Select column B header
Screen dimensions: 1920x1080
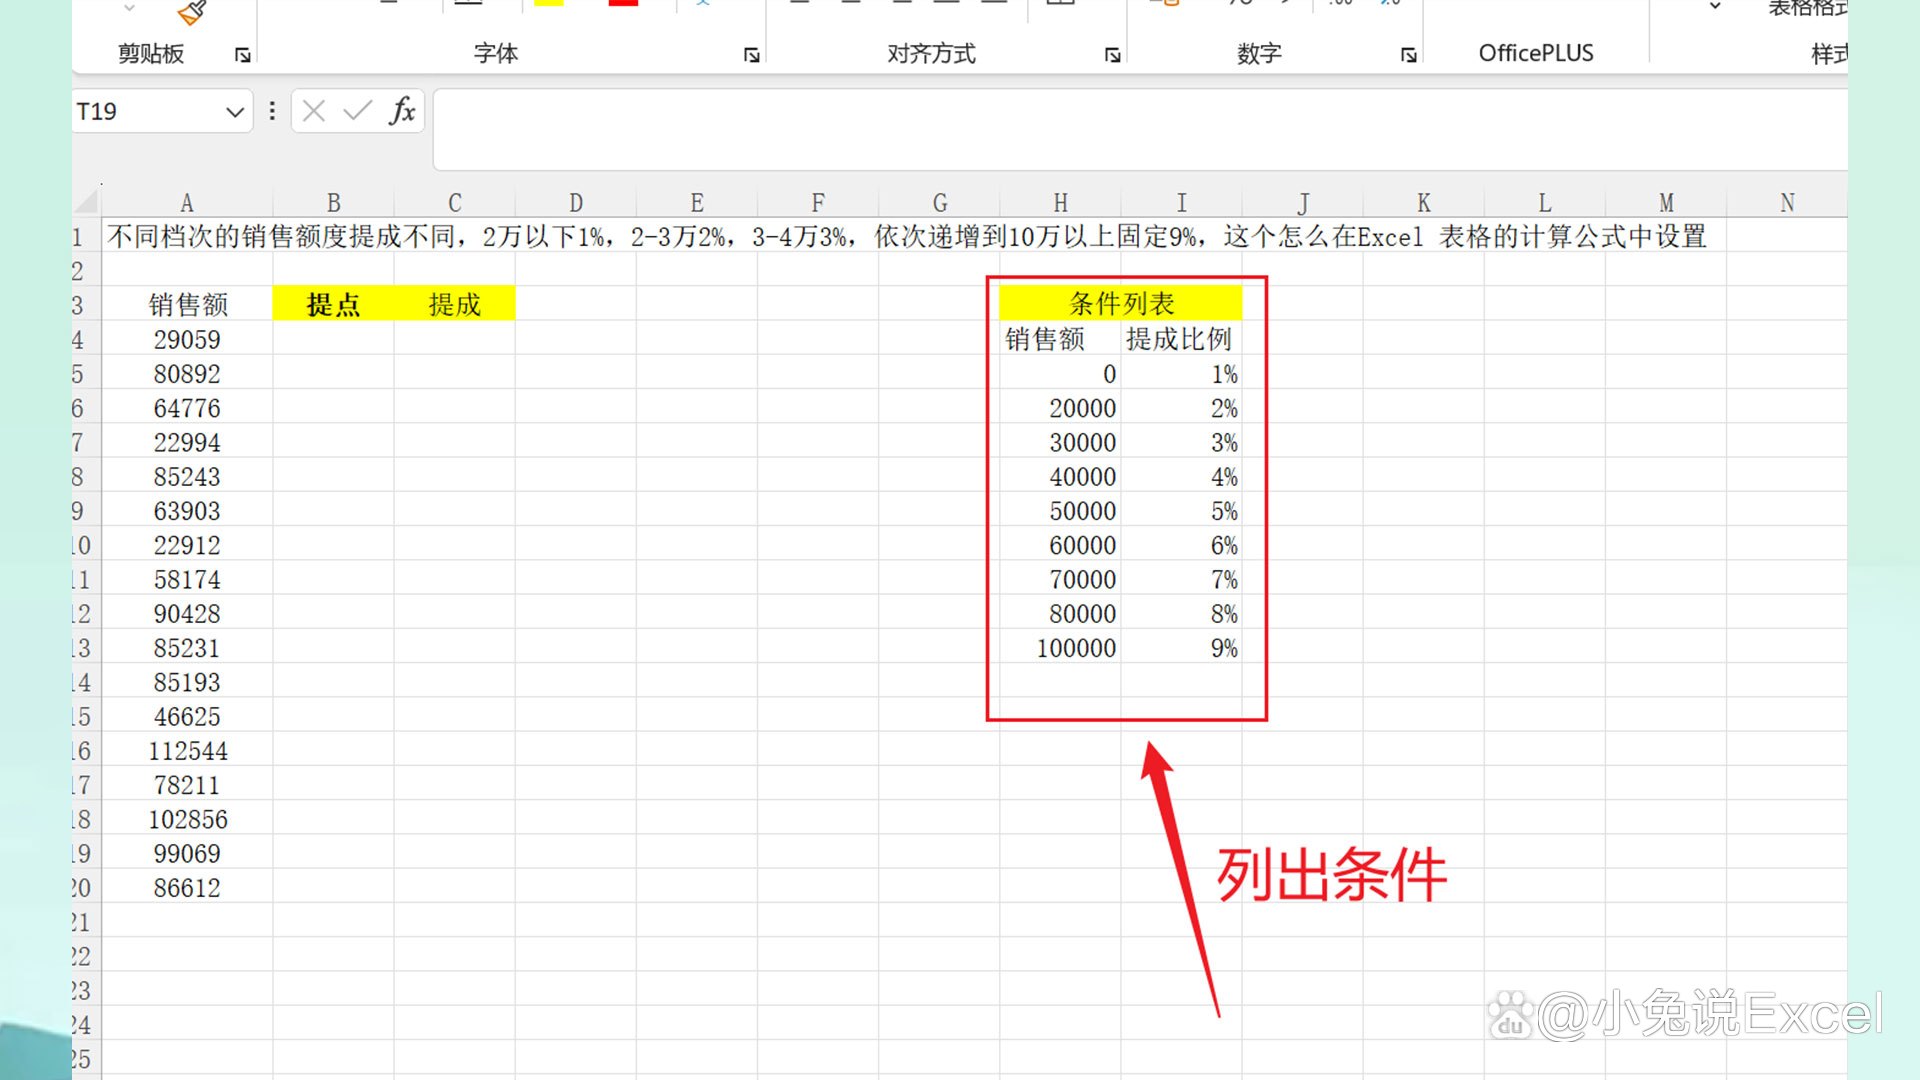[x=333, y=203]
